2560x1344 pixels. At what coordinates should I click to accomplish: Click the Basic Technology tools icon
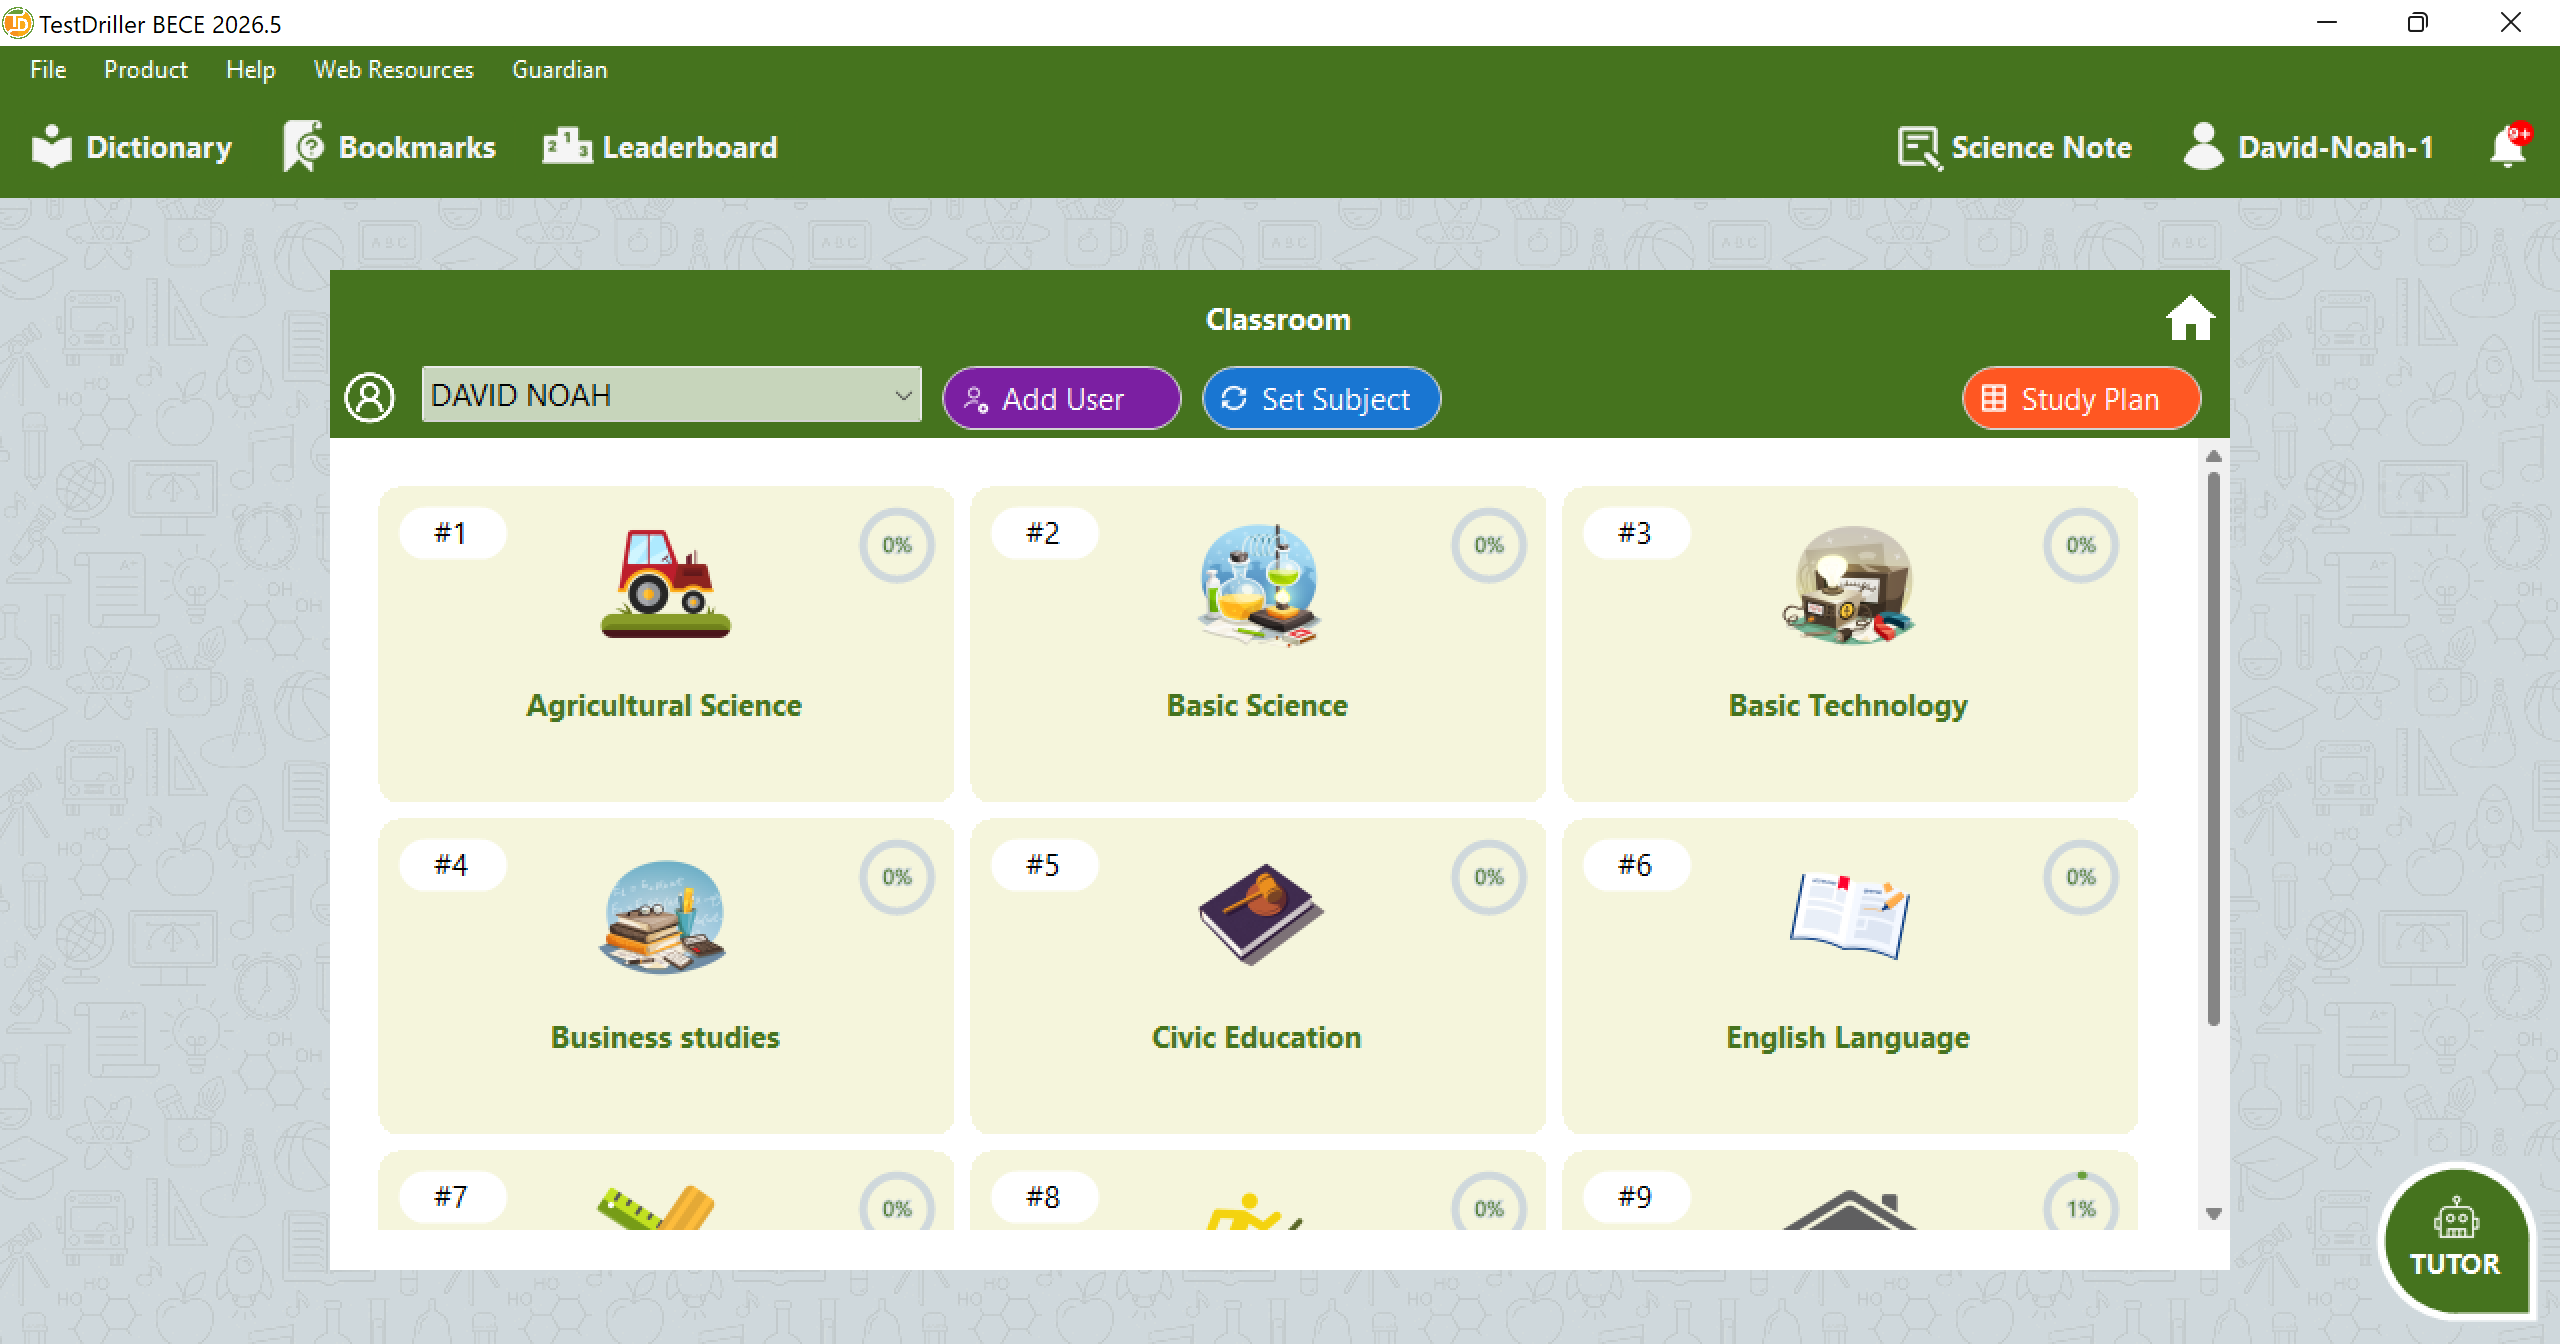coord(1849,584)
